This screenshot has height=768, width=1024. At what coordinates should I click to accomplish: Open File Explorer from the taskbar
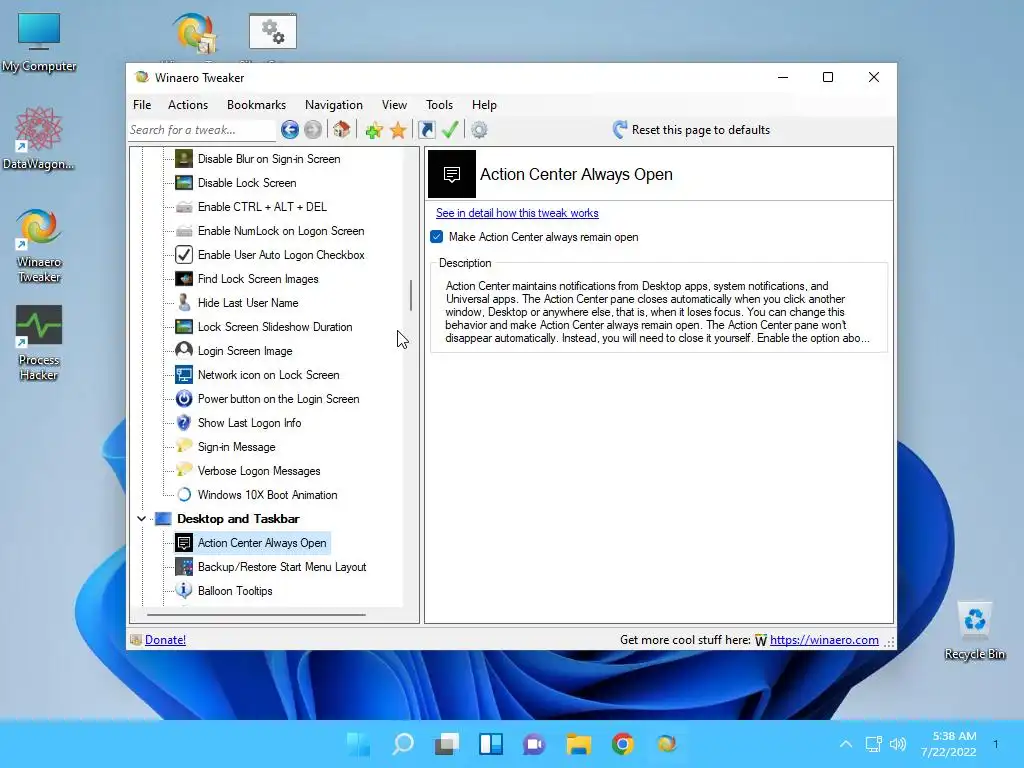579,744
